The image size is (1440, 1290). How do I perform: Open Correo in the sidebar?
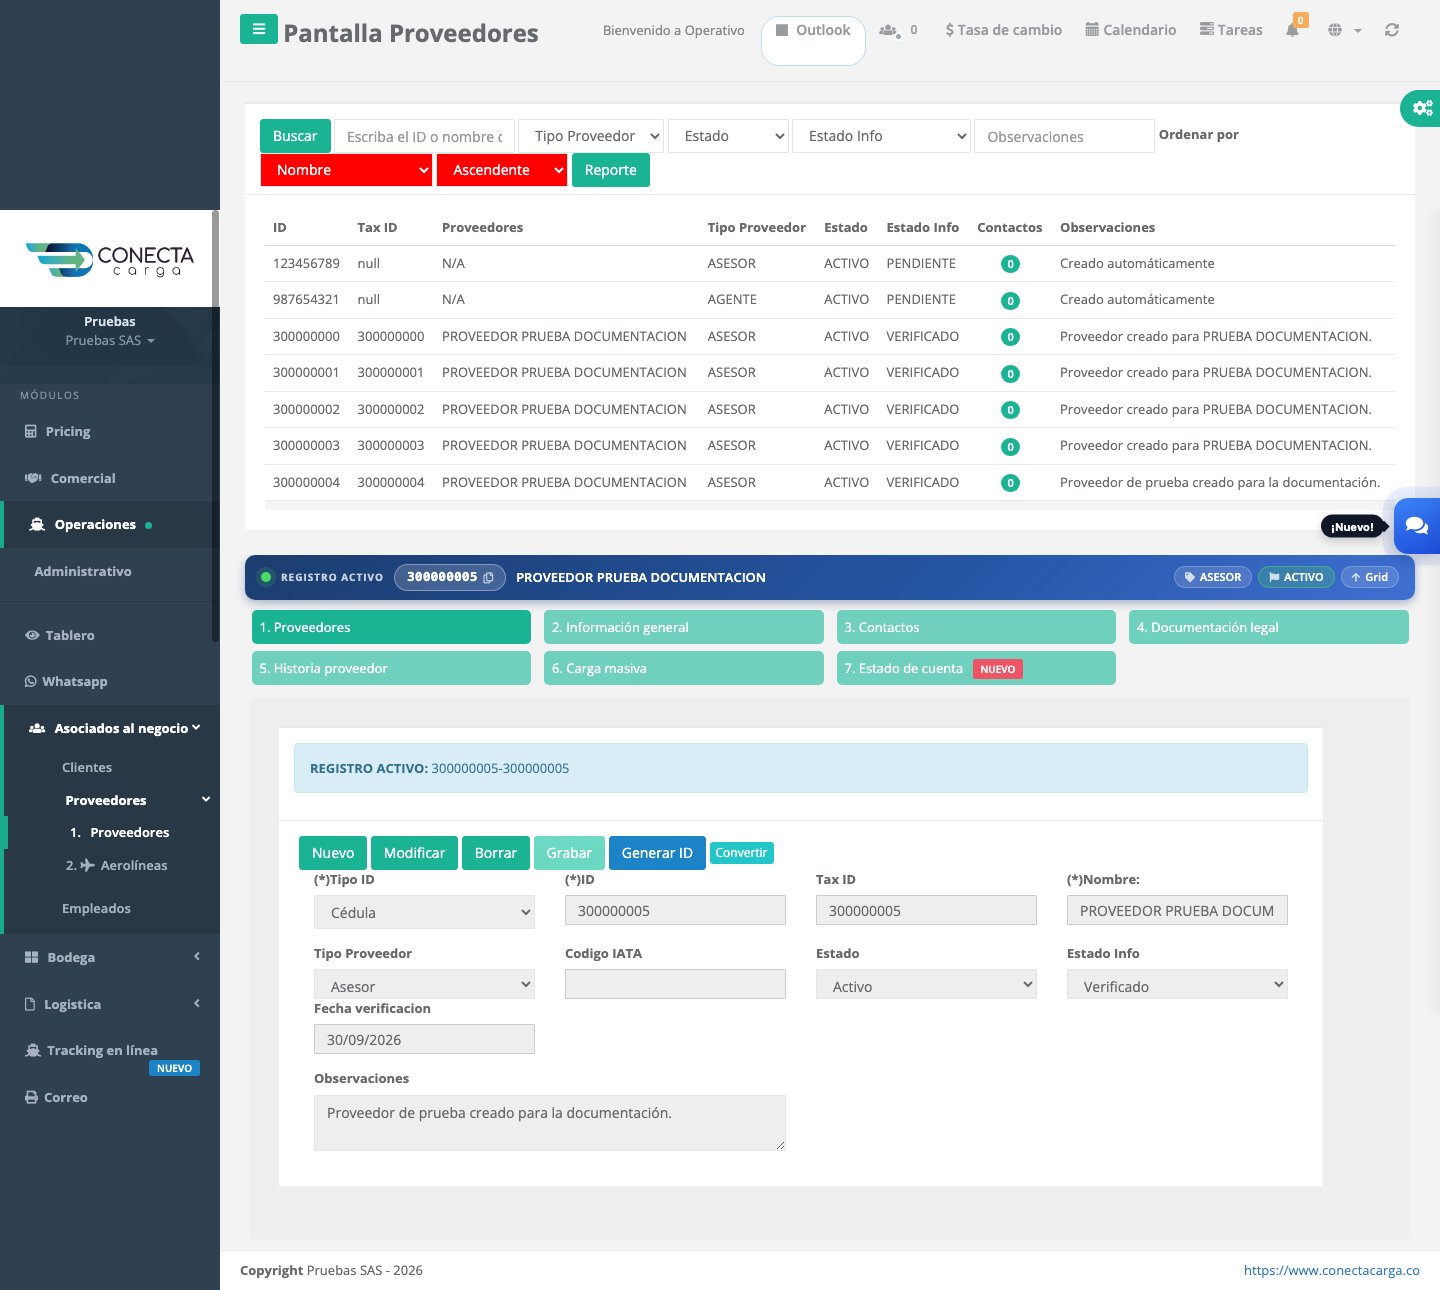pyautogui.click(x=56, y=1097)
